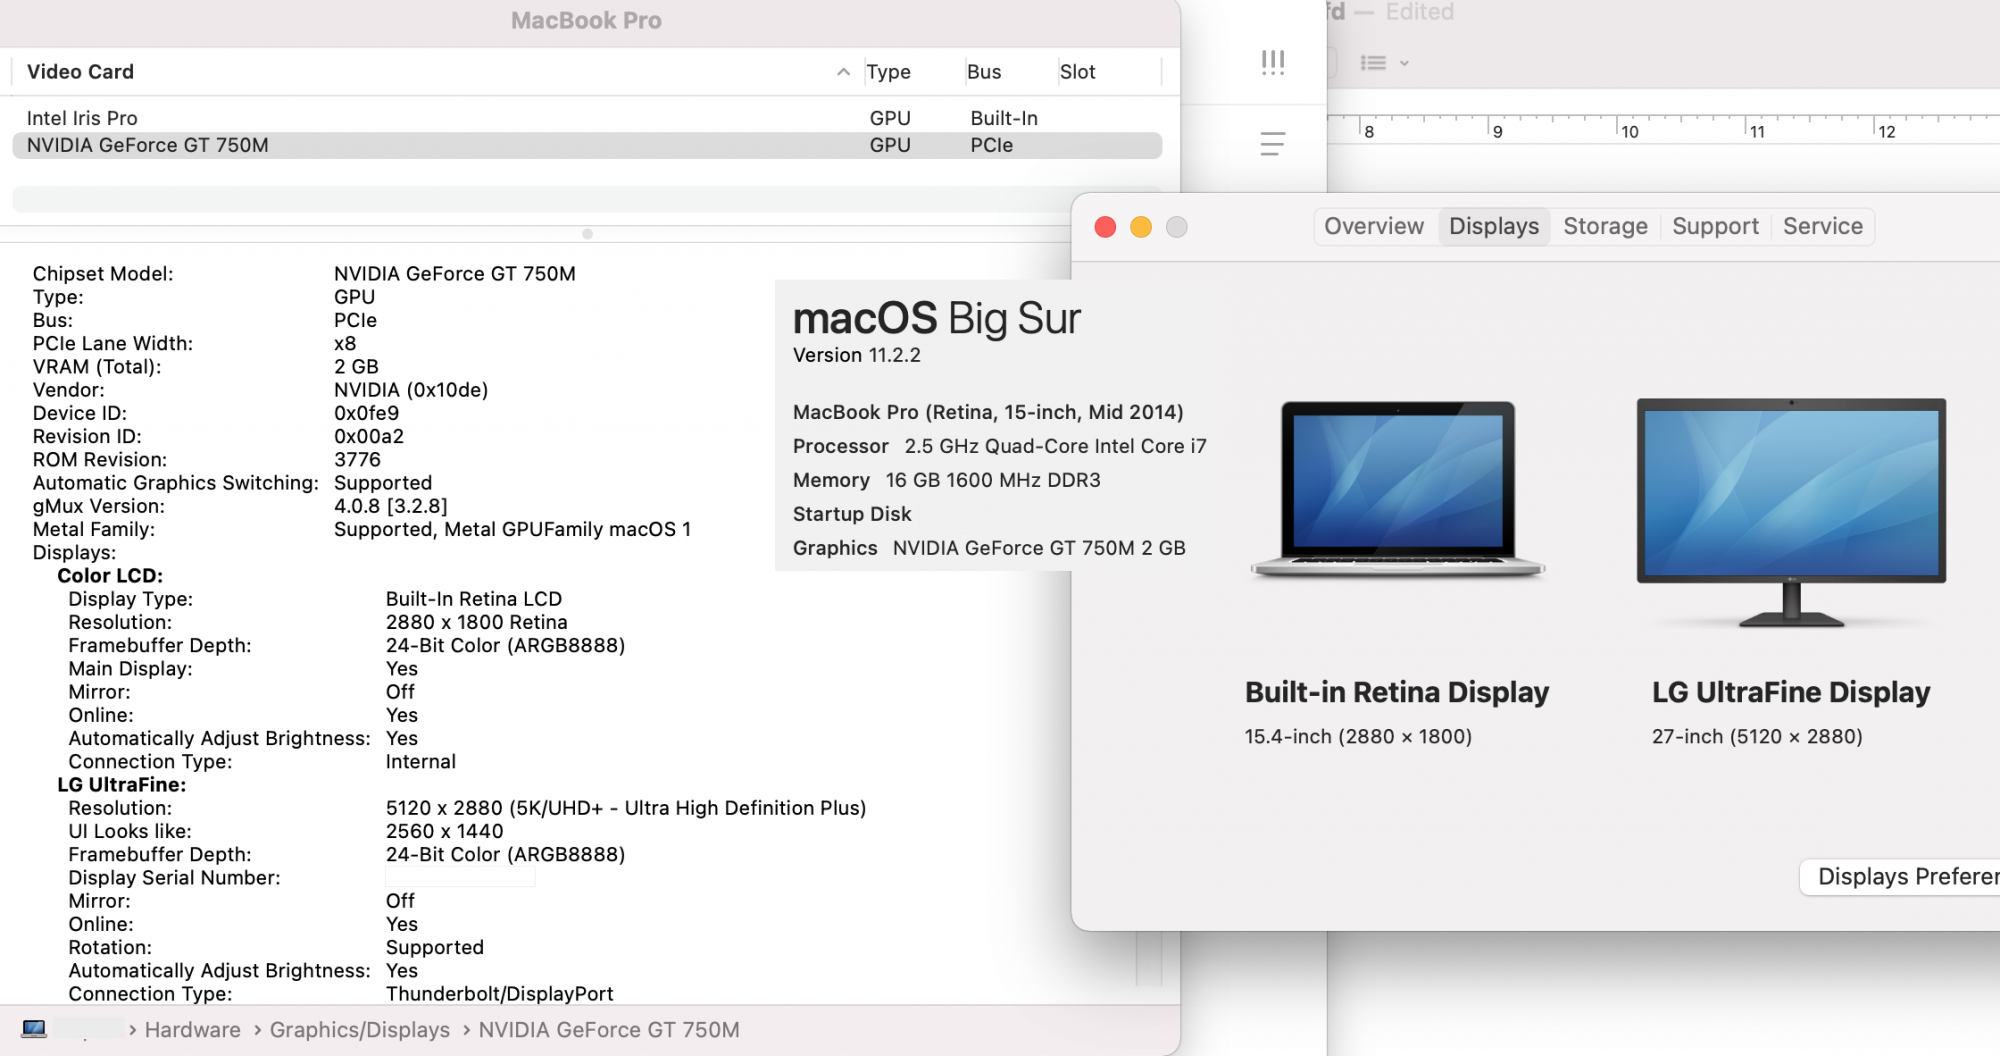Image resolution: width=2000 pixels, height=1056 pixels.
Task: Click the computer icon in the path bar
Action: [x=34, y=1029]
